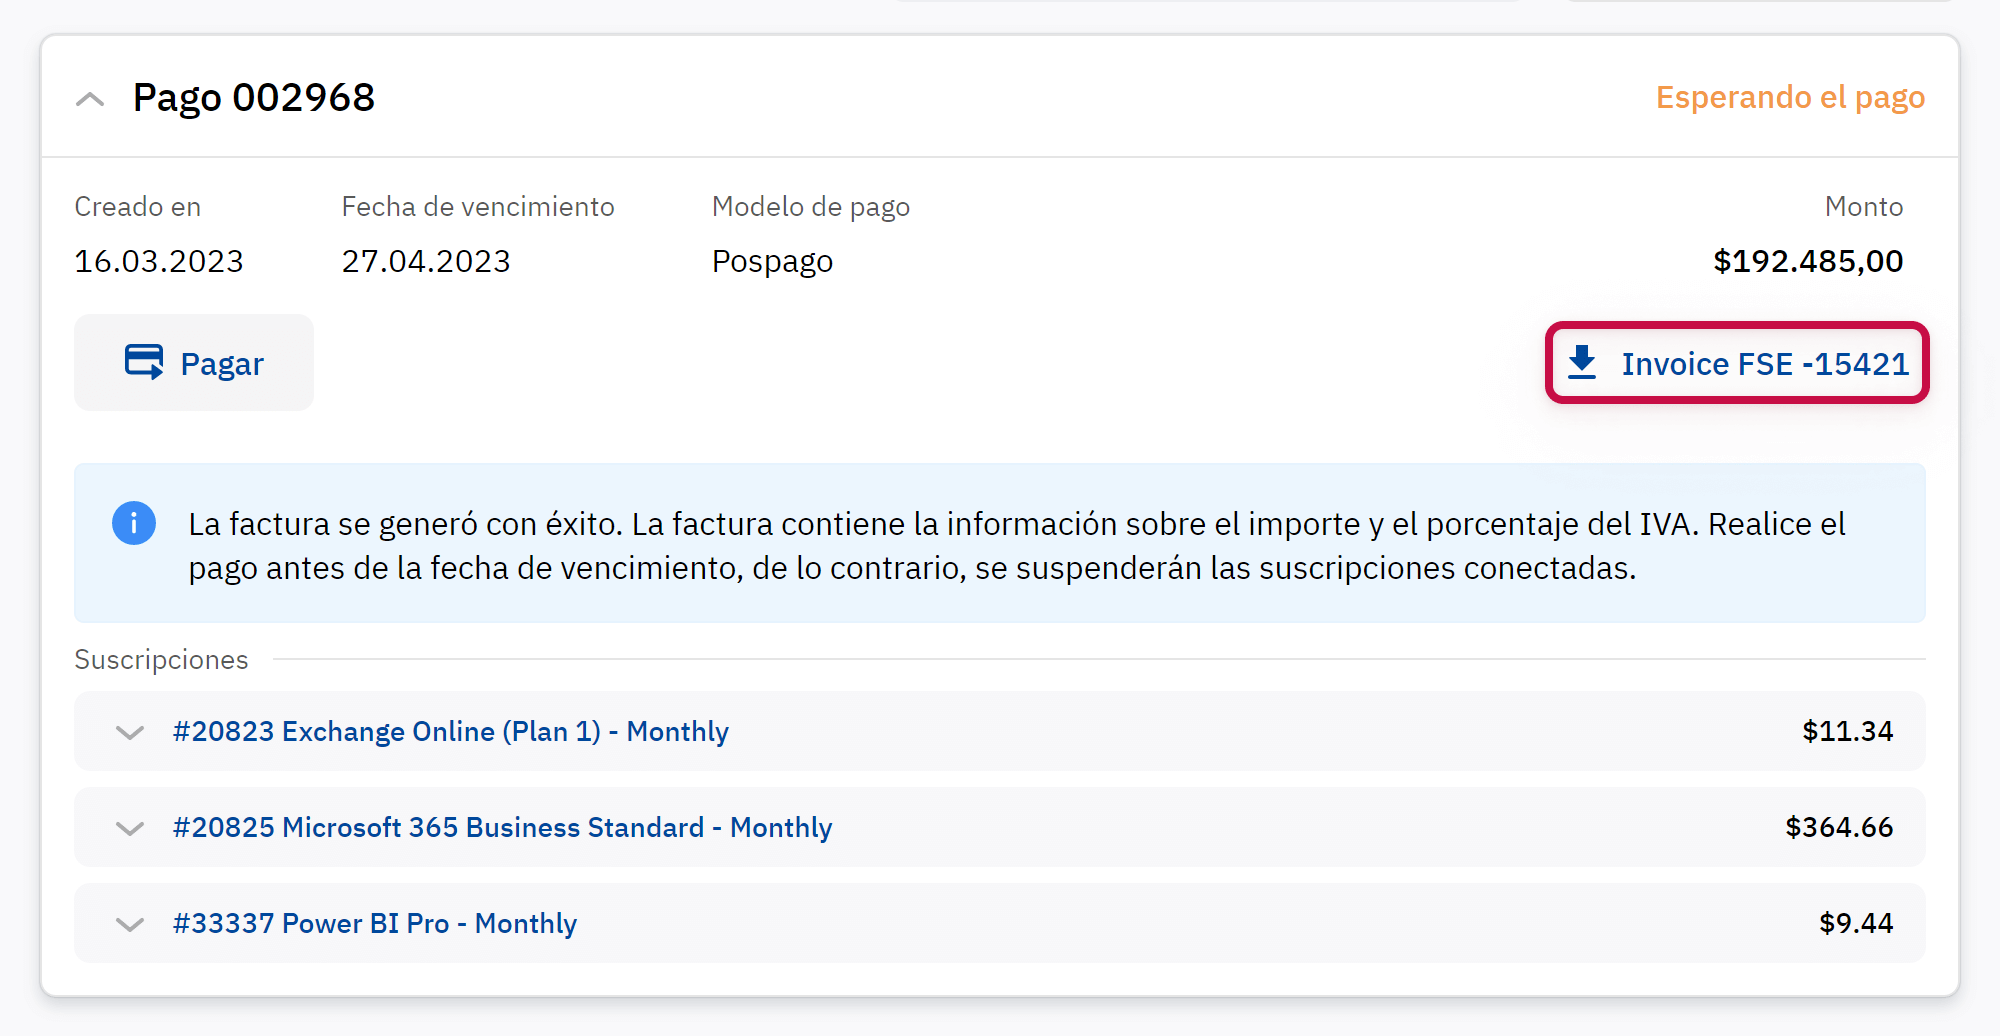This screenshot has width=2000, height=1036.
Task: Open #20825 Microsoft 365 Business Standard link
Action: click(x=502, y=828)
